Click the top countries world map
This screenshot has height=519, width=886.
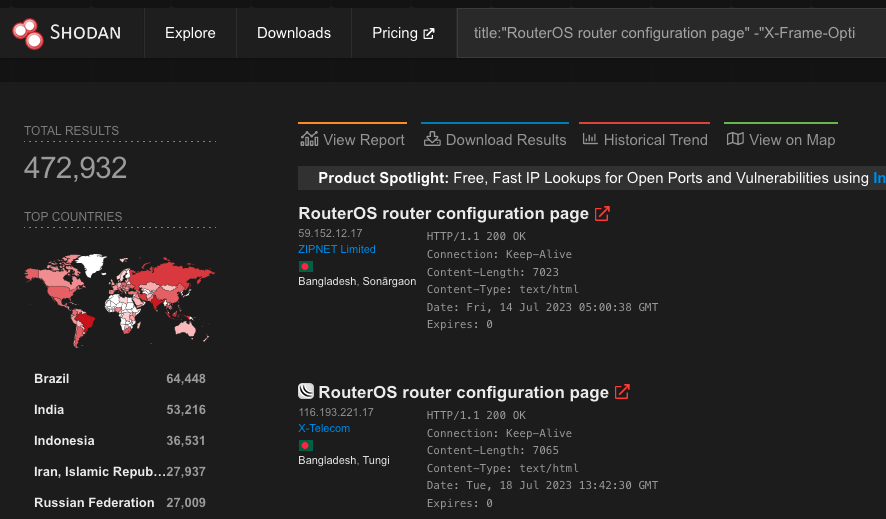pyautogui.click(x=120, y=295)
